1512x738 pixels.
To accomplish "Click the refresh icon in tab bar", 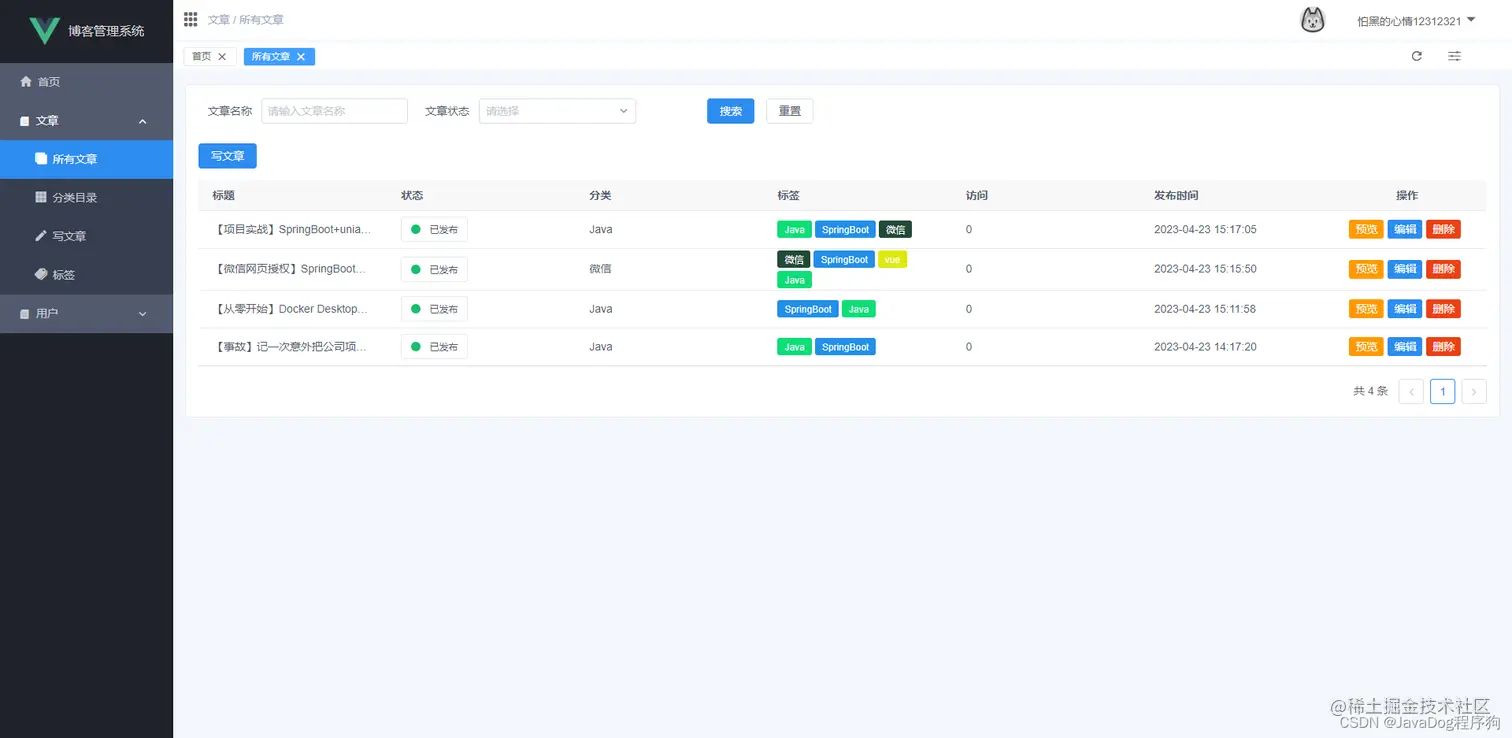I will [1417, 56].
